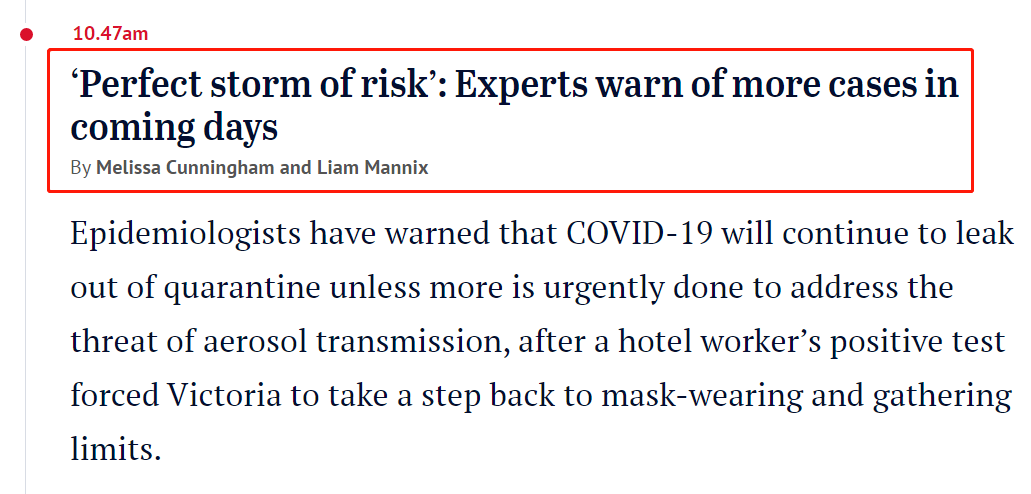The height and width of the screenshot is (494, 1031).
Task: View author Melissa Cunningham's profile
Action: click(x=187, y=168)
